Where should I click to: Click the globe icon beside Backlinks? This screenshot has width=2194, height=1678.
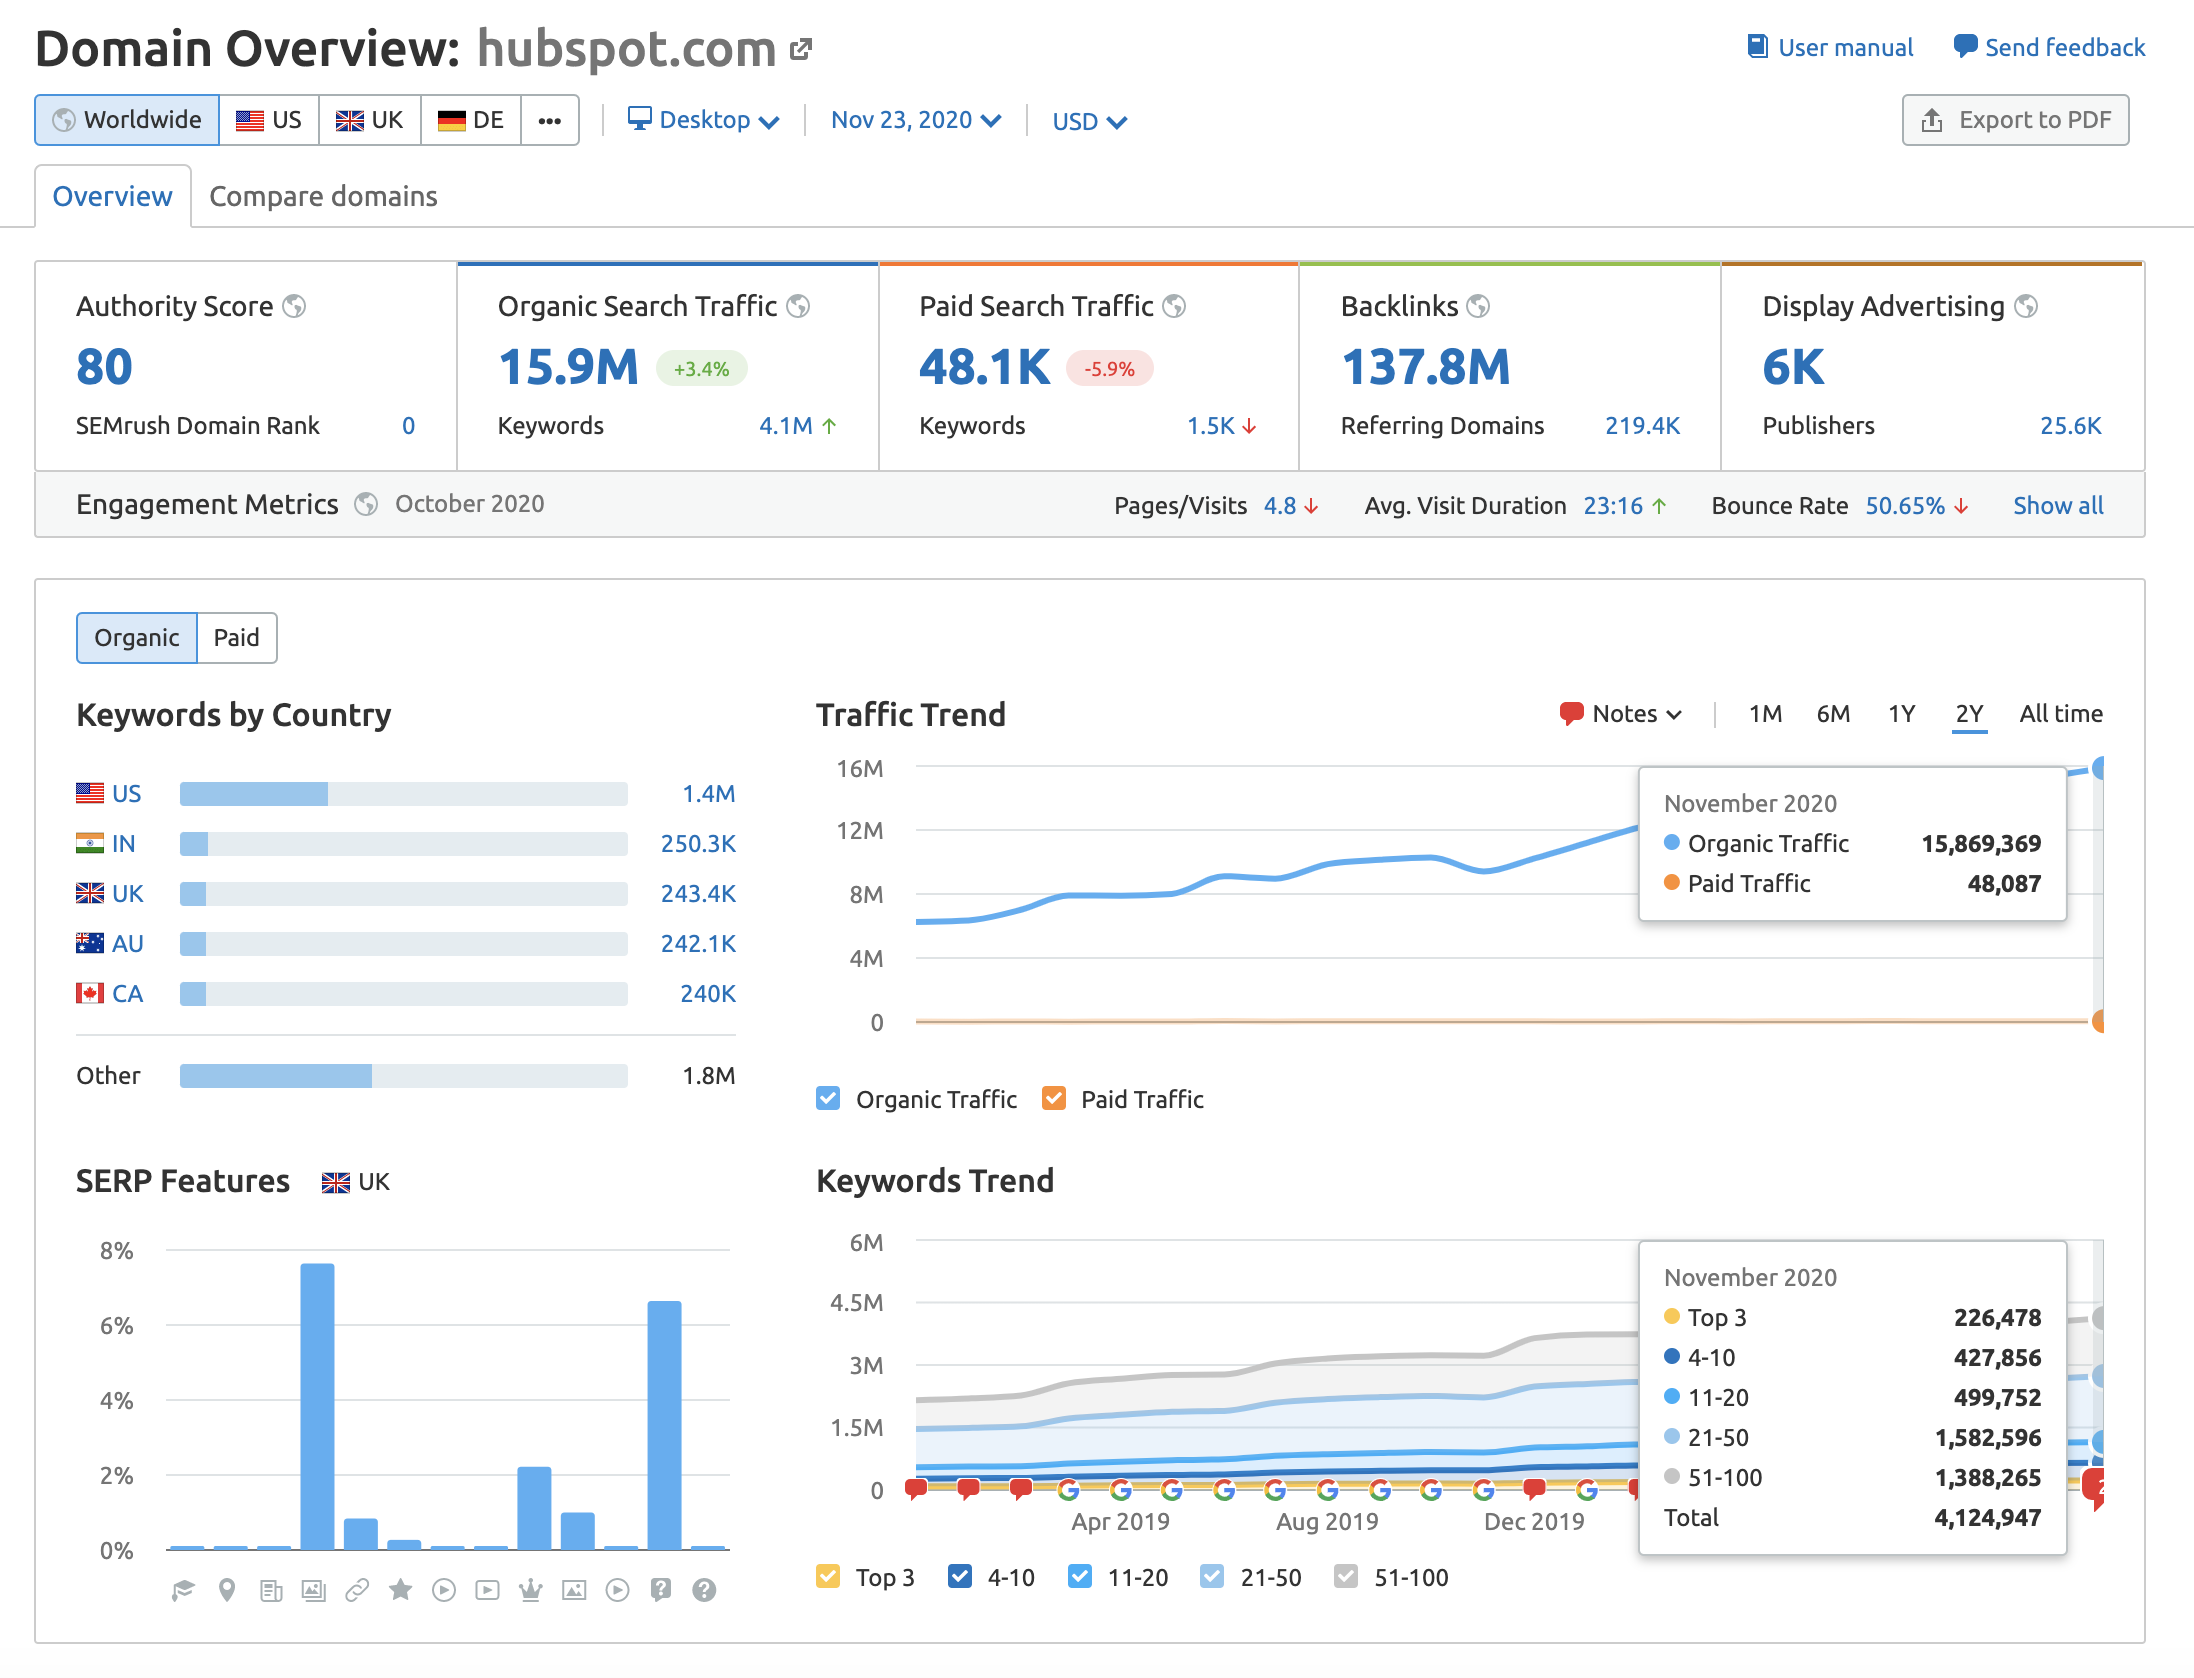coord(1478,306)
